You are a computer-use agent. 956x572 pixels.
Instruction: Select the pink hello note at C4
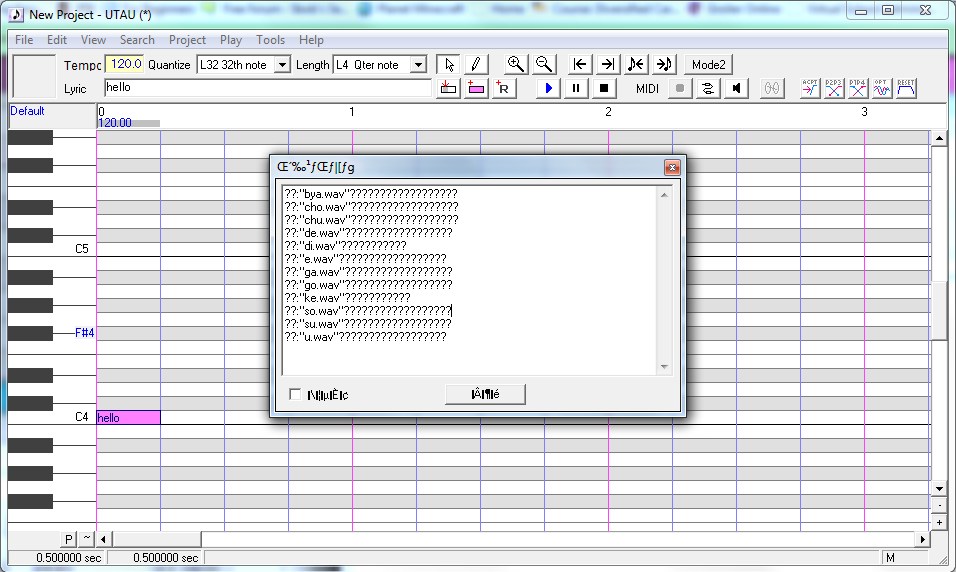129,418
